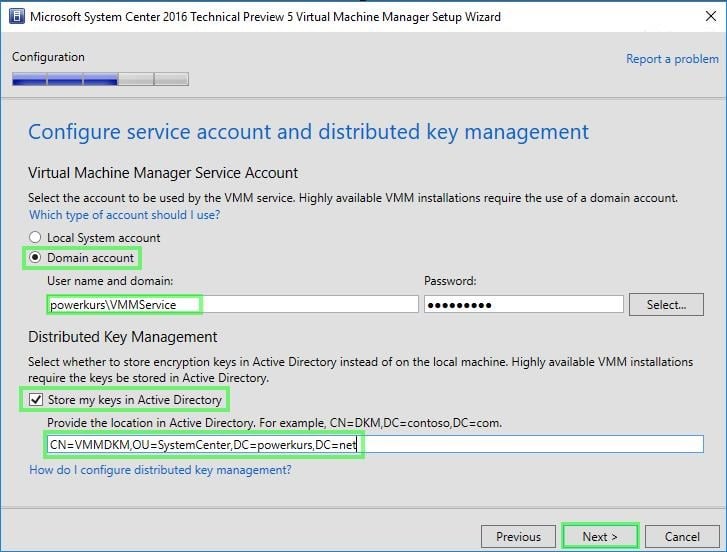Click the Active Directory location text field
The image size is (727, 552).
[375, 444]
